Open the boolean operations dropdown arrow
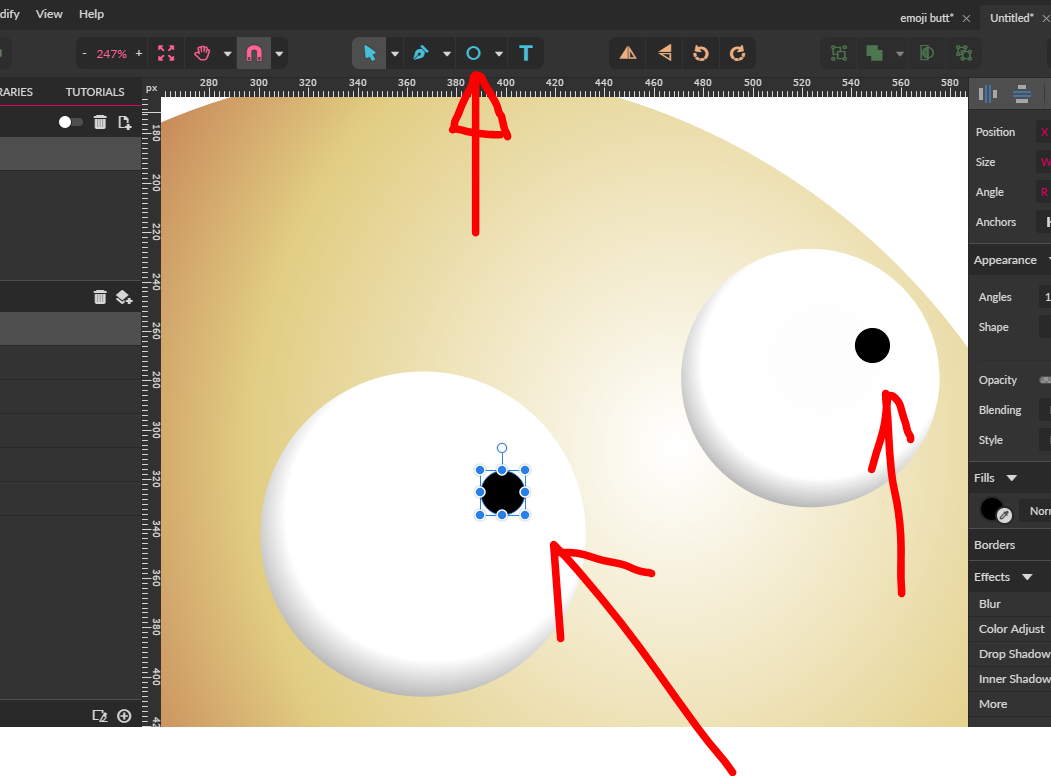This screenshot has width=1051, height=776. (x=900, y=54)
